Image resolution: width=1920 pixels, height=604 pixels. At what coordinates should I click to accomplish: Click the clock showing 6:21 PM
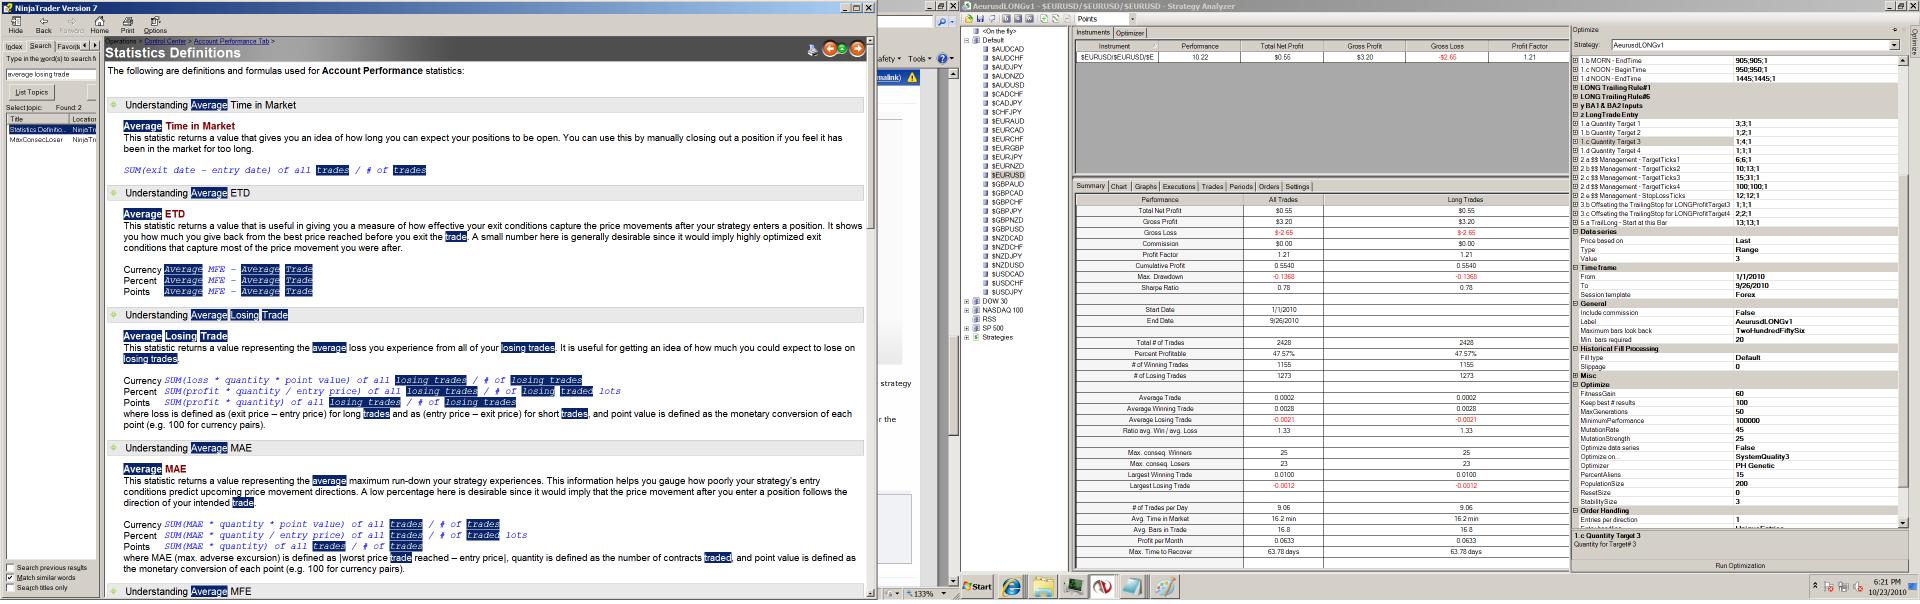click(1885, 582)
